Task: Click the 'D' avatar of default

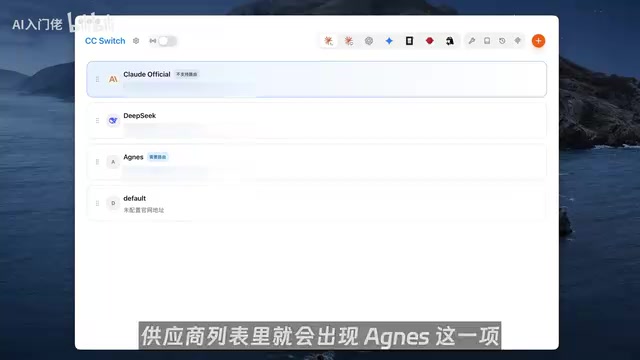Action: 113,203
